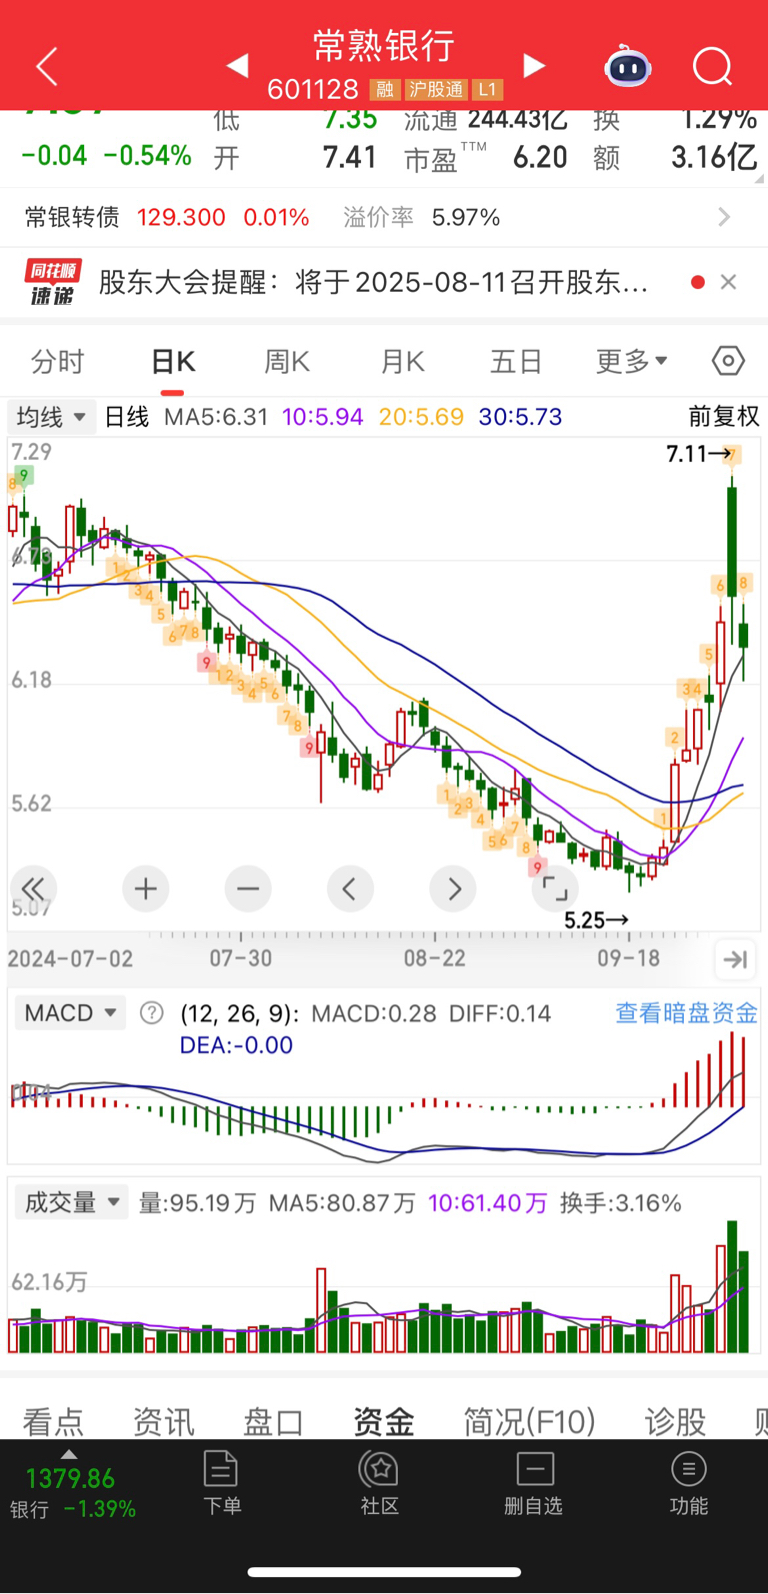Open the 看点 section tab
This screenshot has width=768, height=1594.
point(53,1420)
